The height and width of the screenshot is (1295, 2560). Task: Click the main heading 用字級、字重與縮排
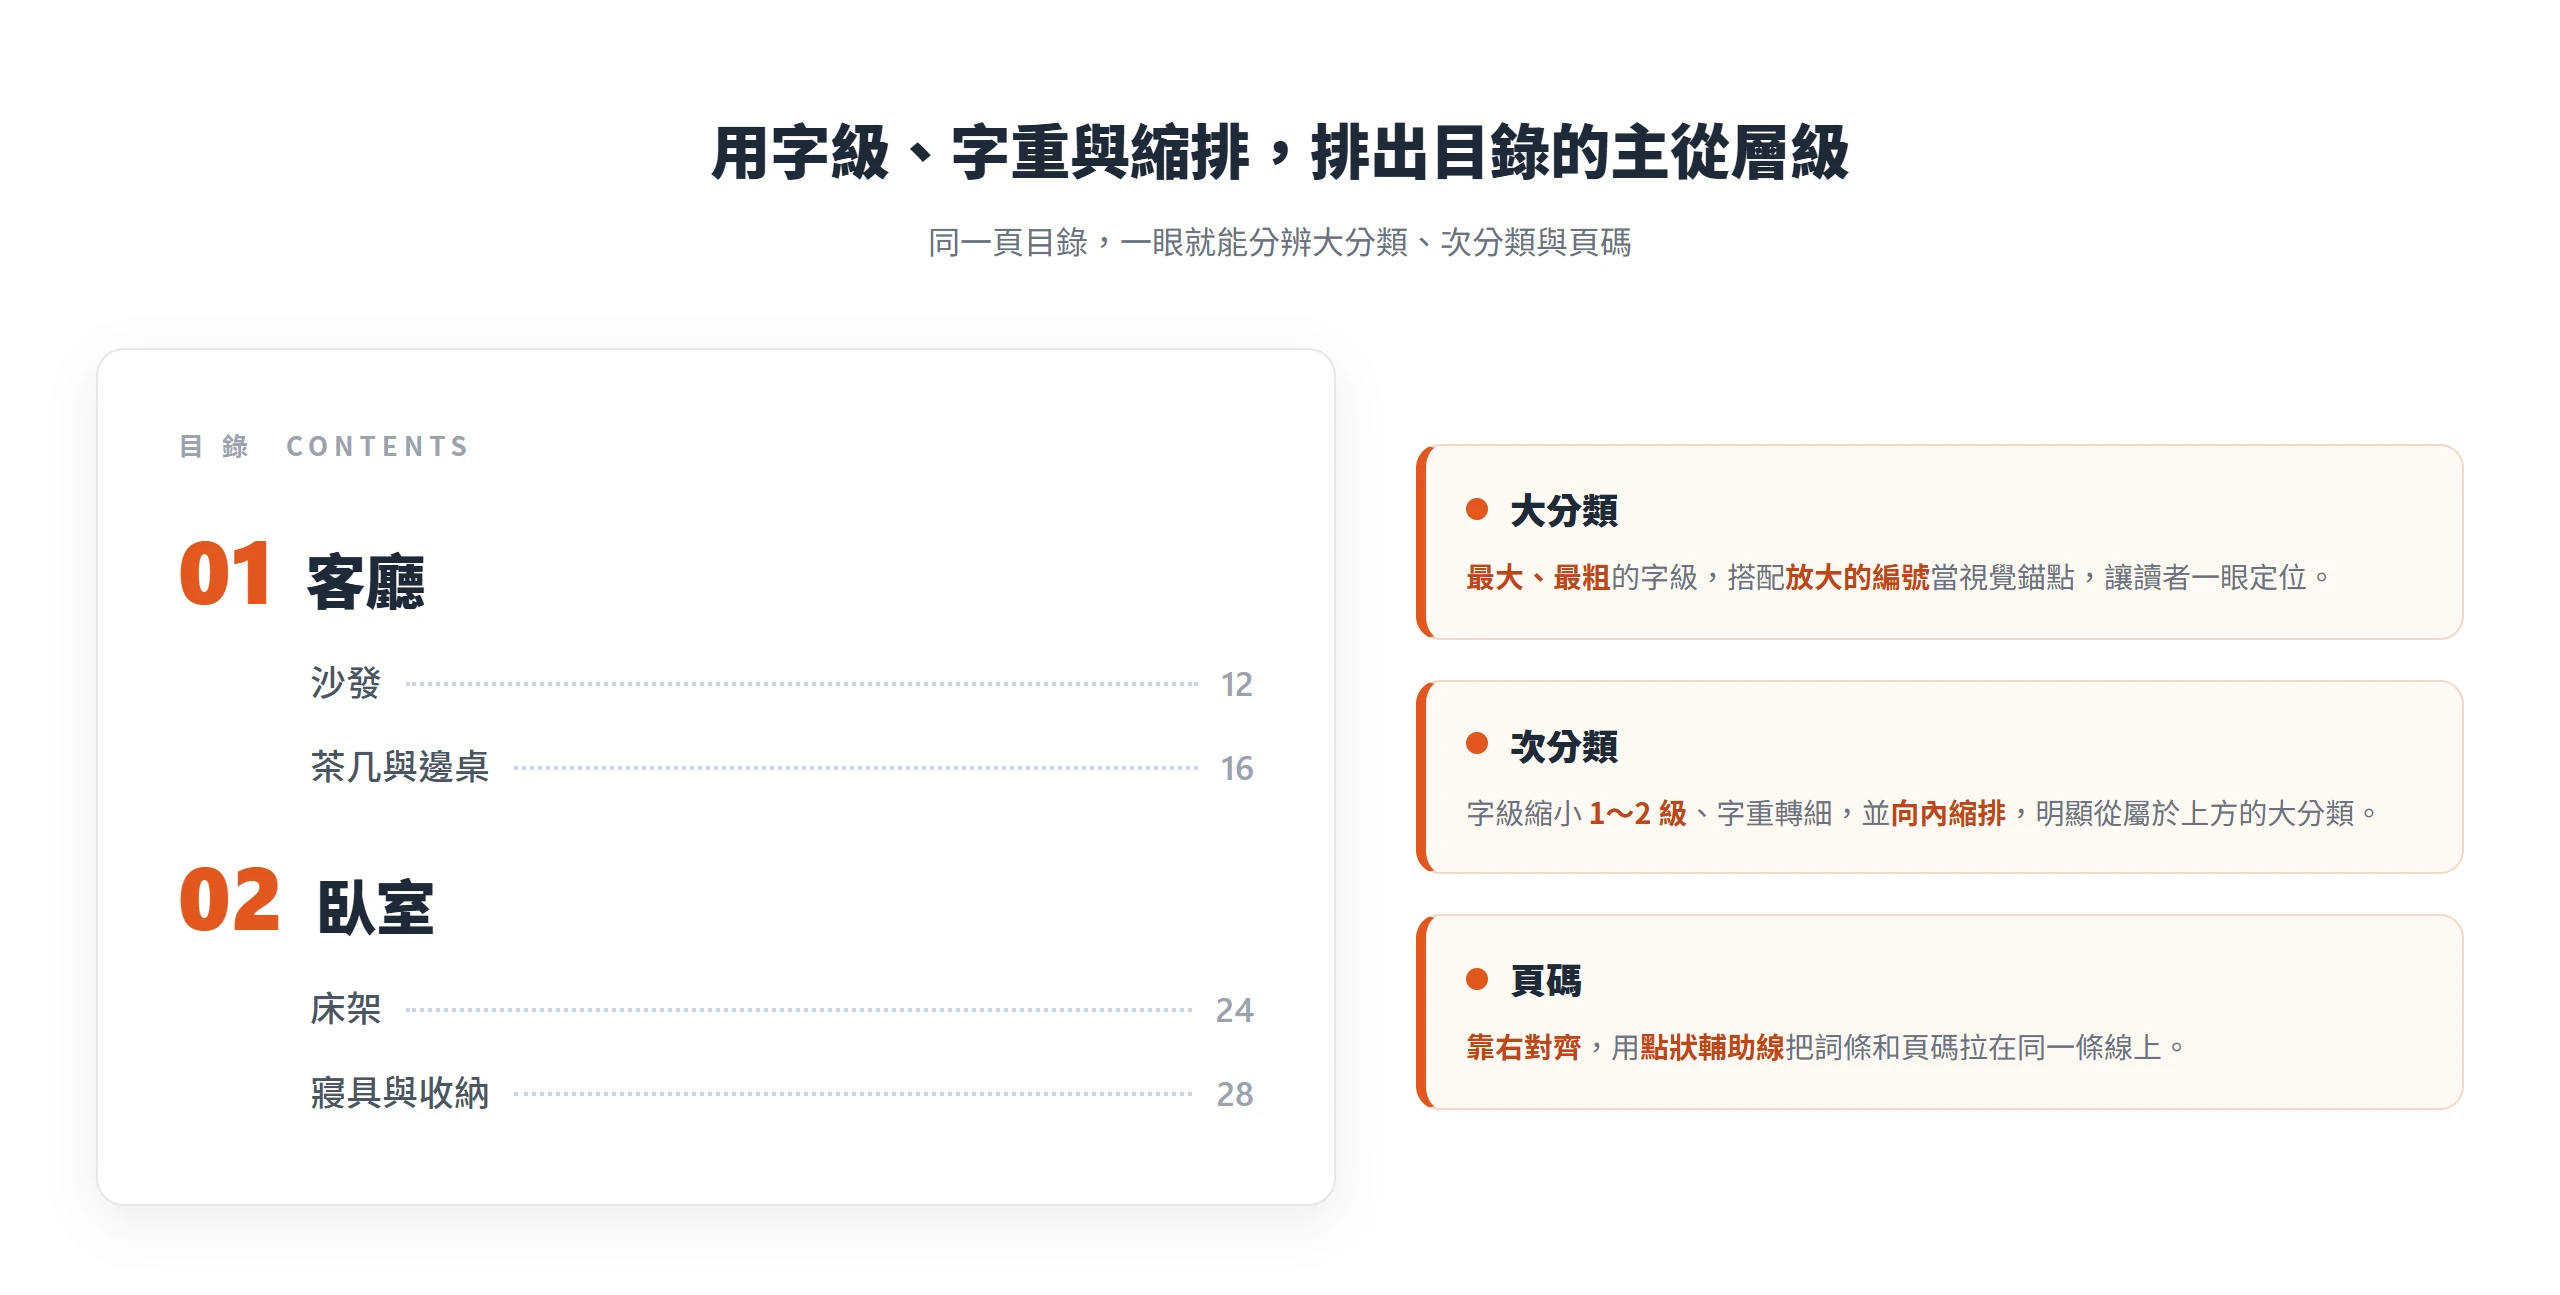coord(1280,153)
